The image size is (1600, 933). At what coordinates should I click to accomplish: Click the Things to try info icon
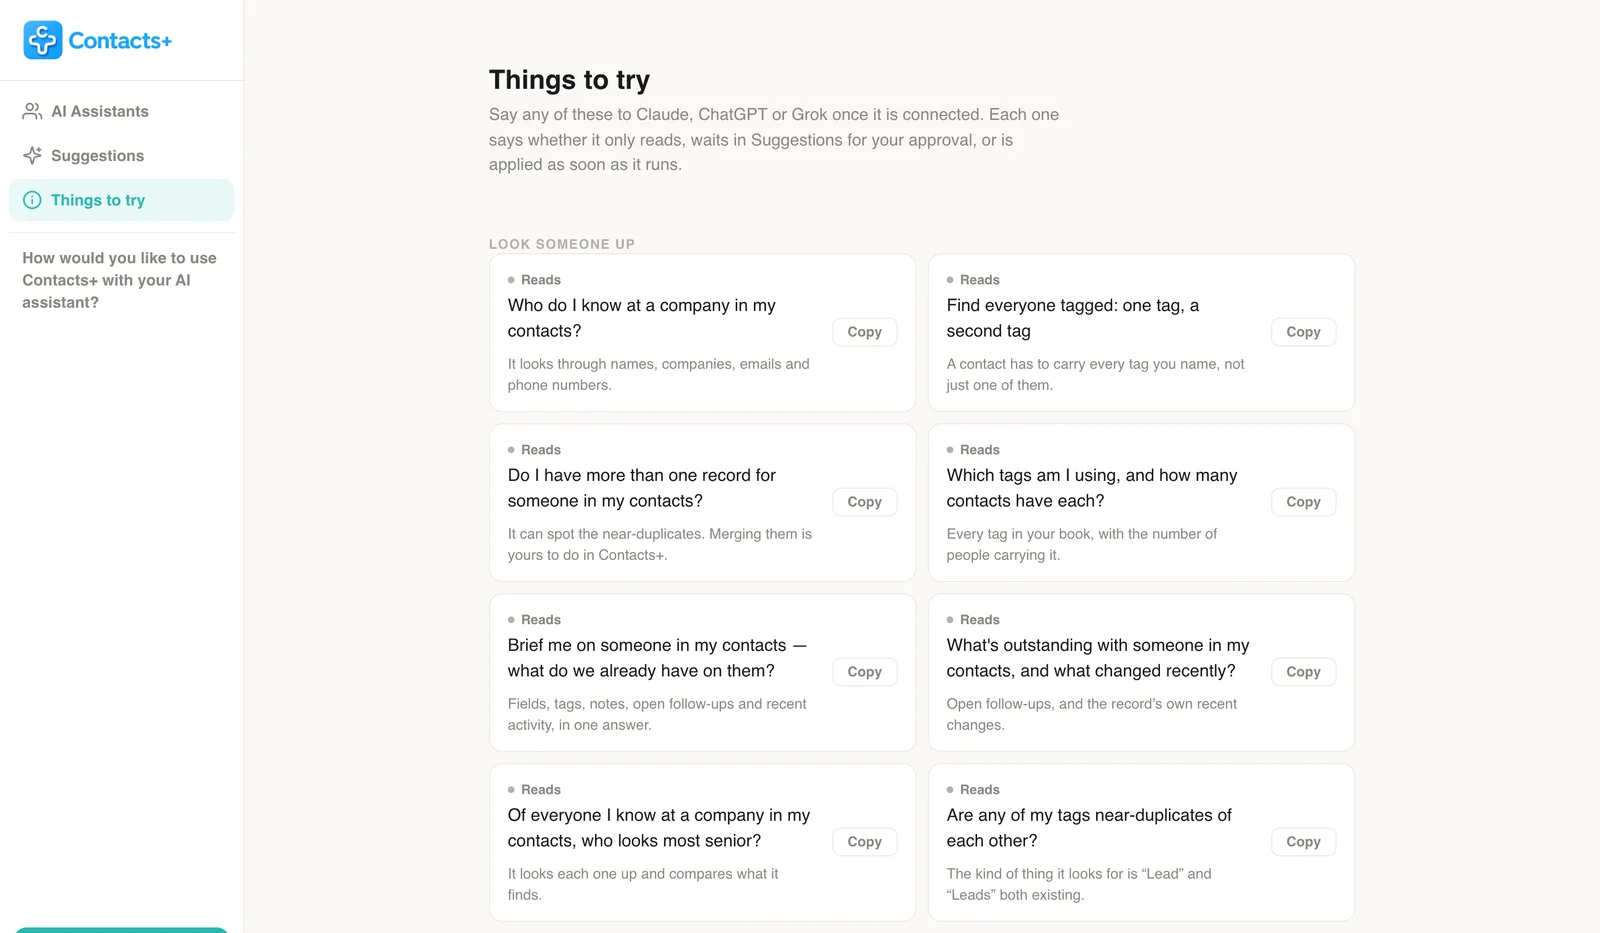32,200
